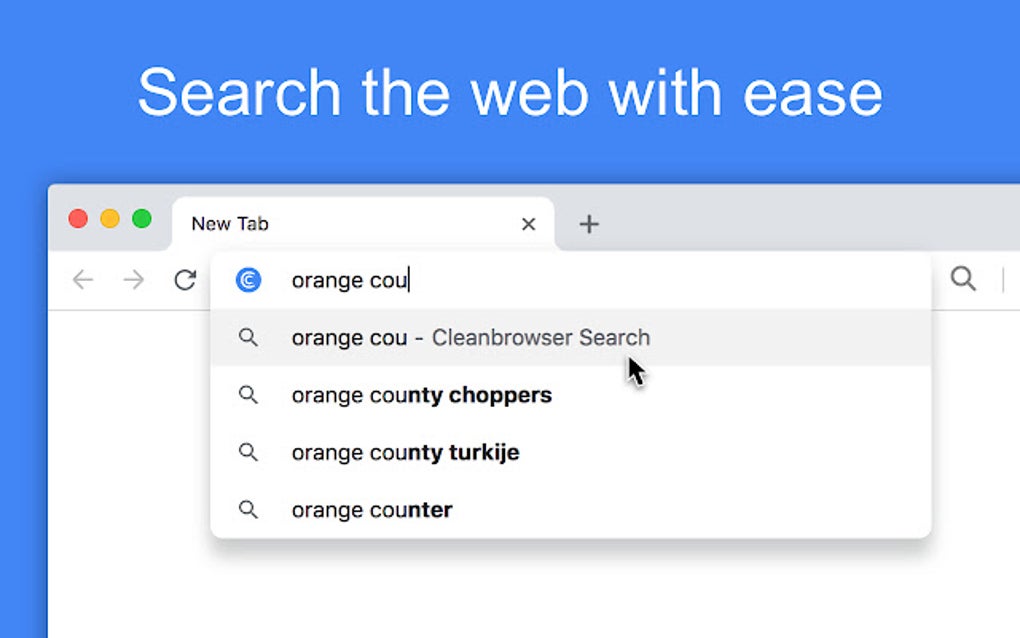Select the orange counter suggestion

click(x=371, y=510)
